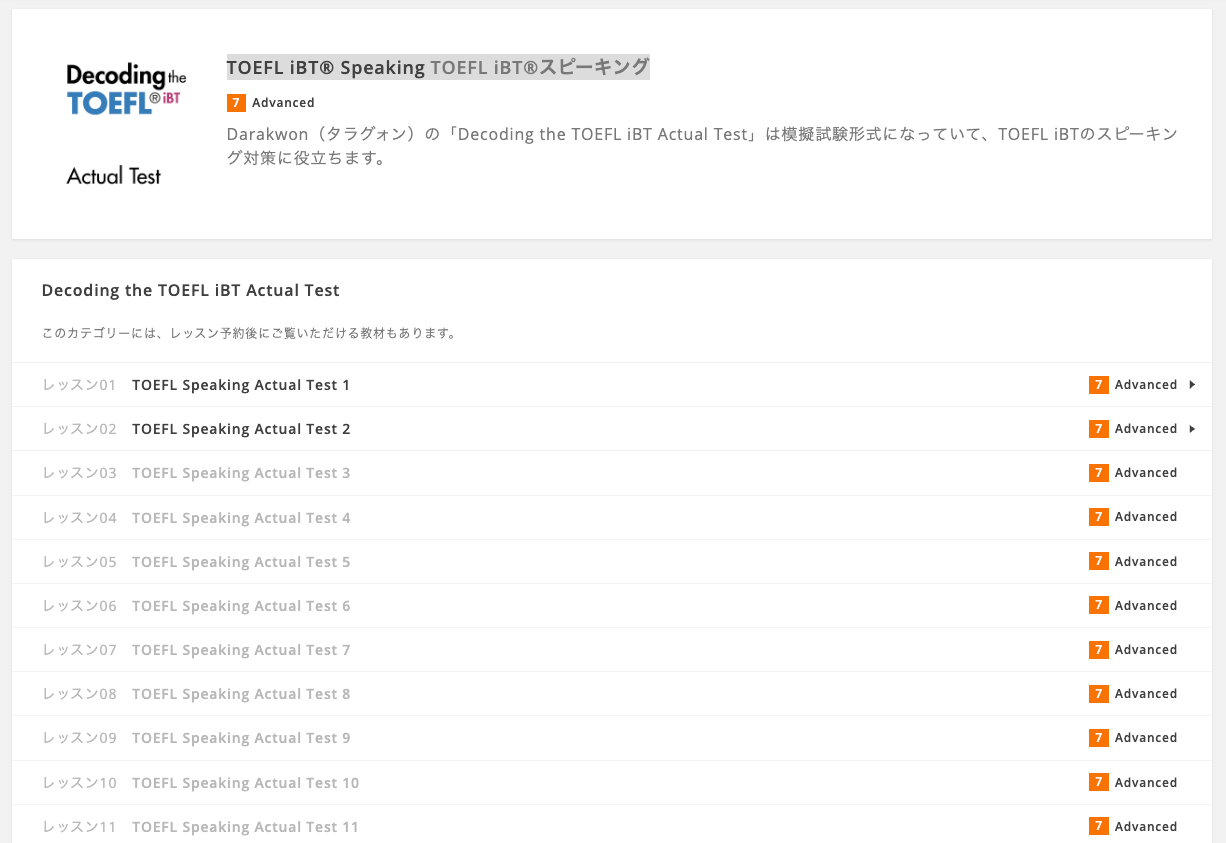Click level 7 badge in Actual Test 9 row
Viewport: 1226px width, 843px height.
[1099, 738]
